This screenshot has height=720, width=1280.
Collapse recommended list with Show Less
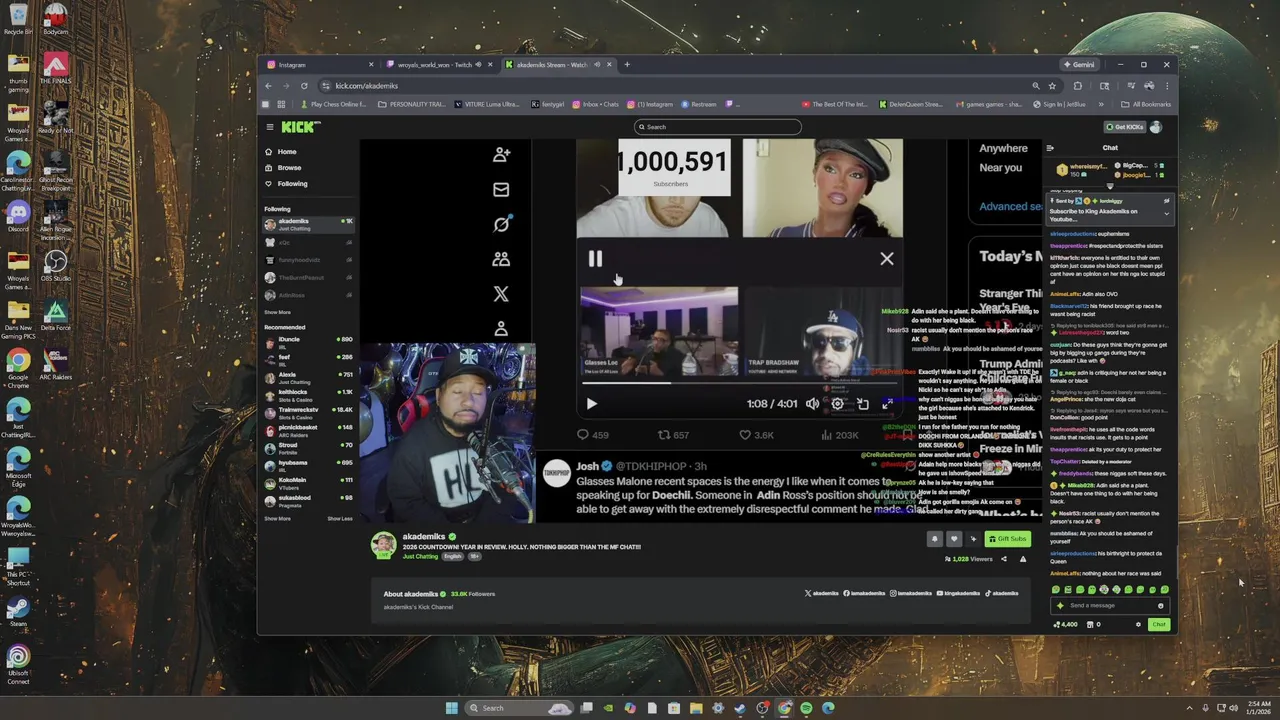point(340,518)
